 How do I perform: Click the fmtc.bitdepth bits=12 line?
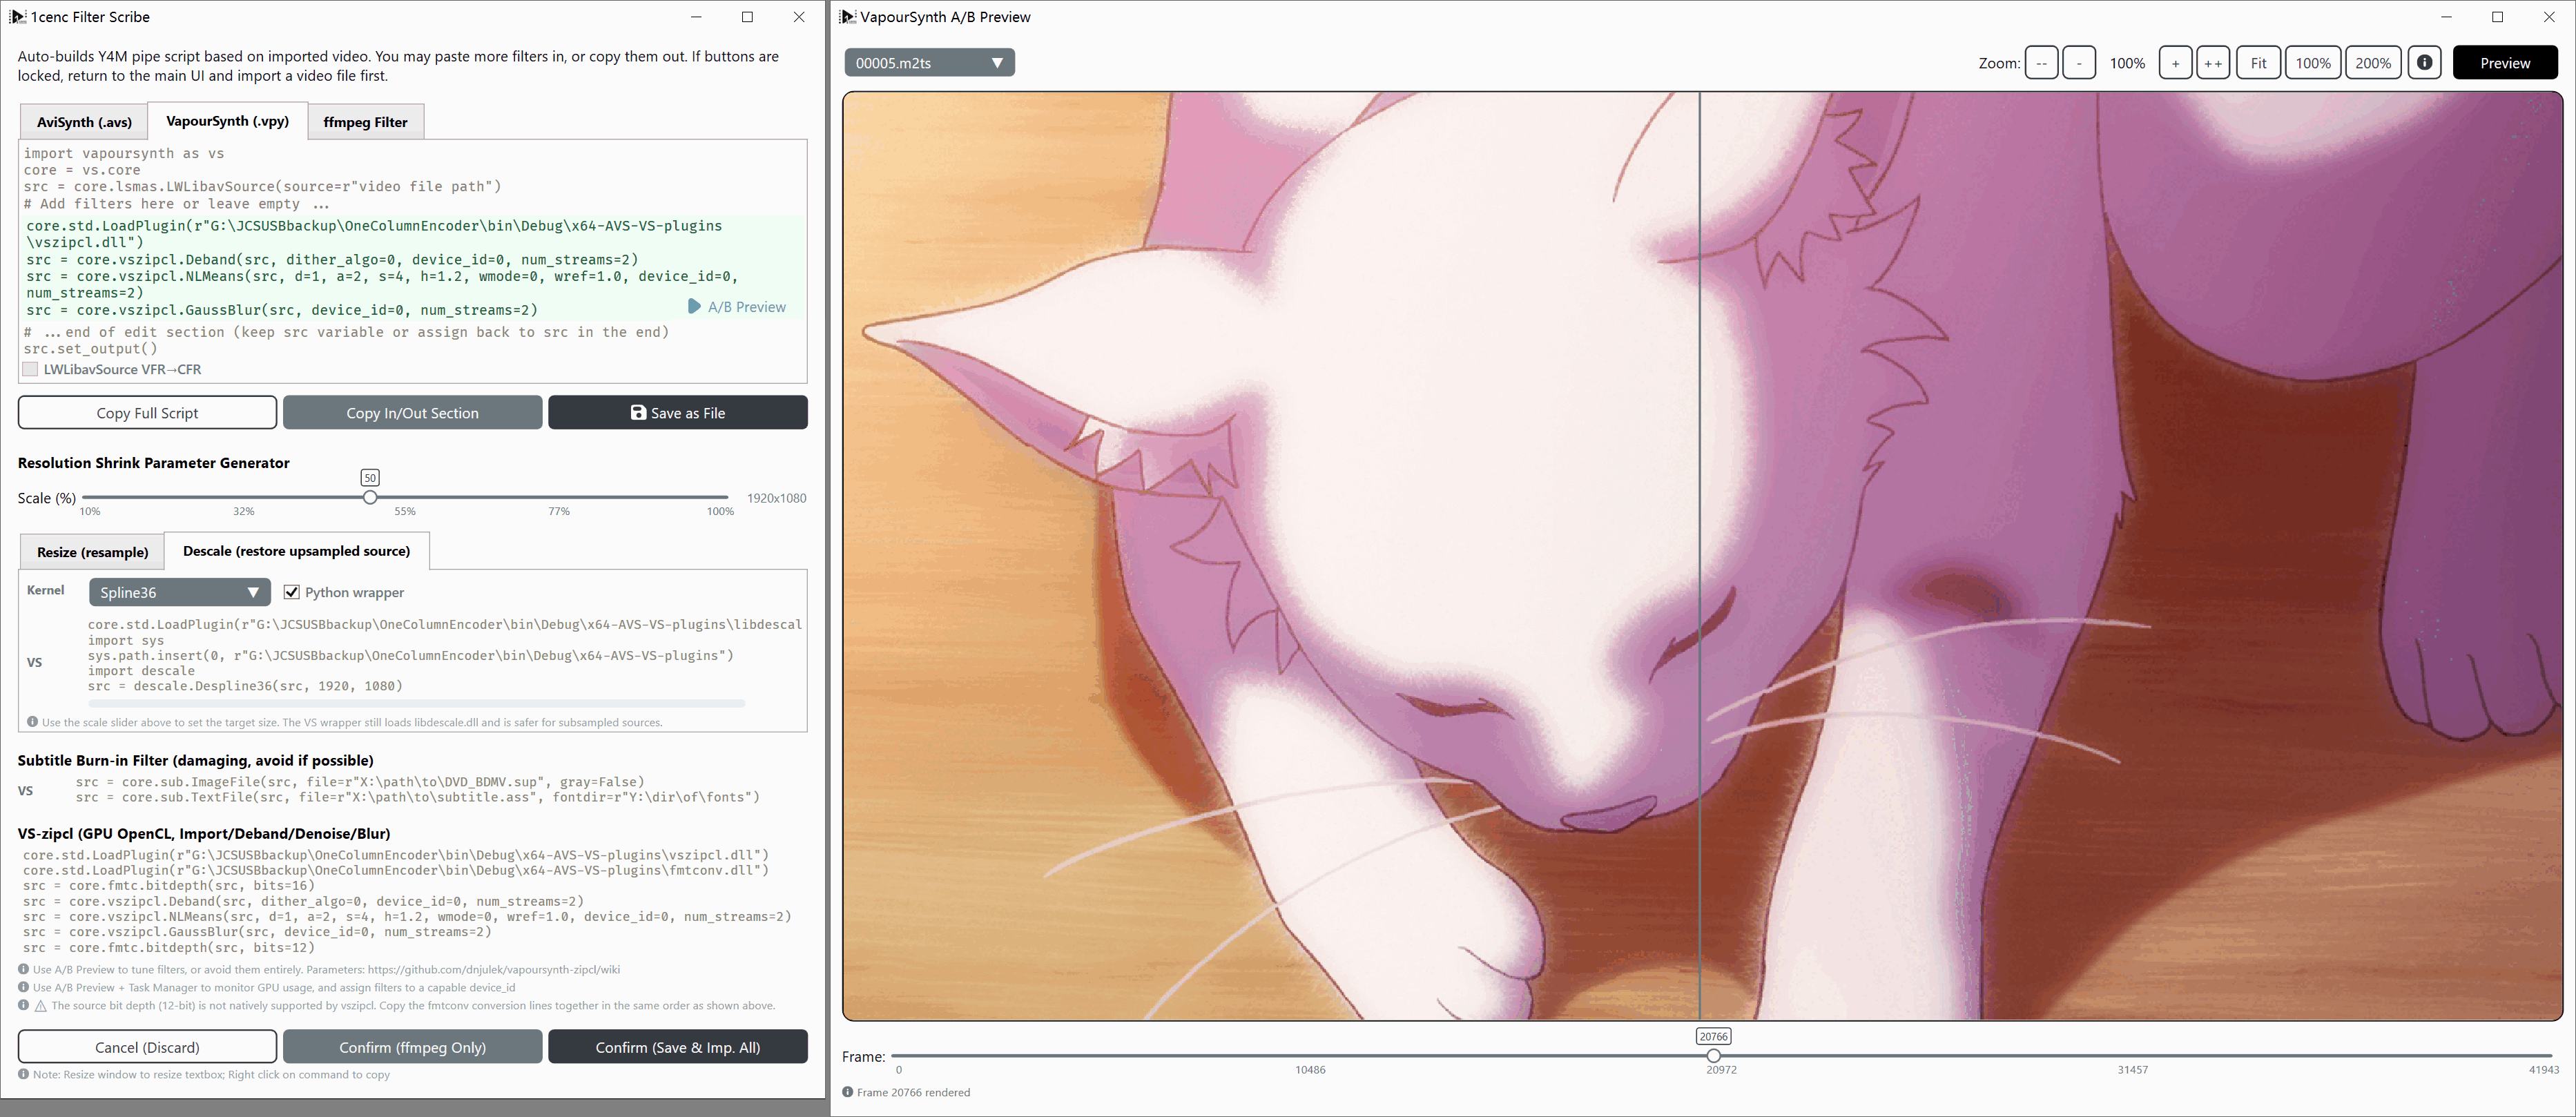[169, 947]
